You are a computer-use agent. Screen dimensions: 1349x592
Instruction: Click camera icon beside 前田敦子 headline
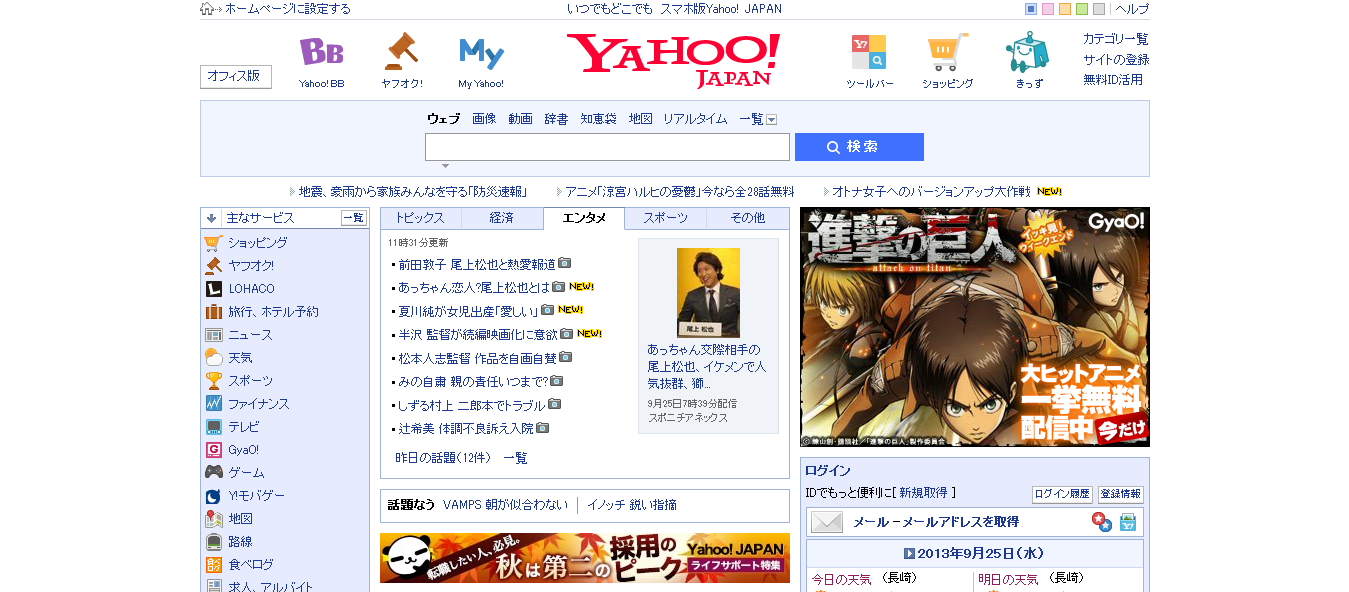point(565,264)
